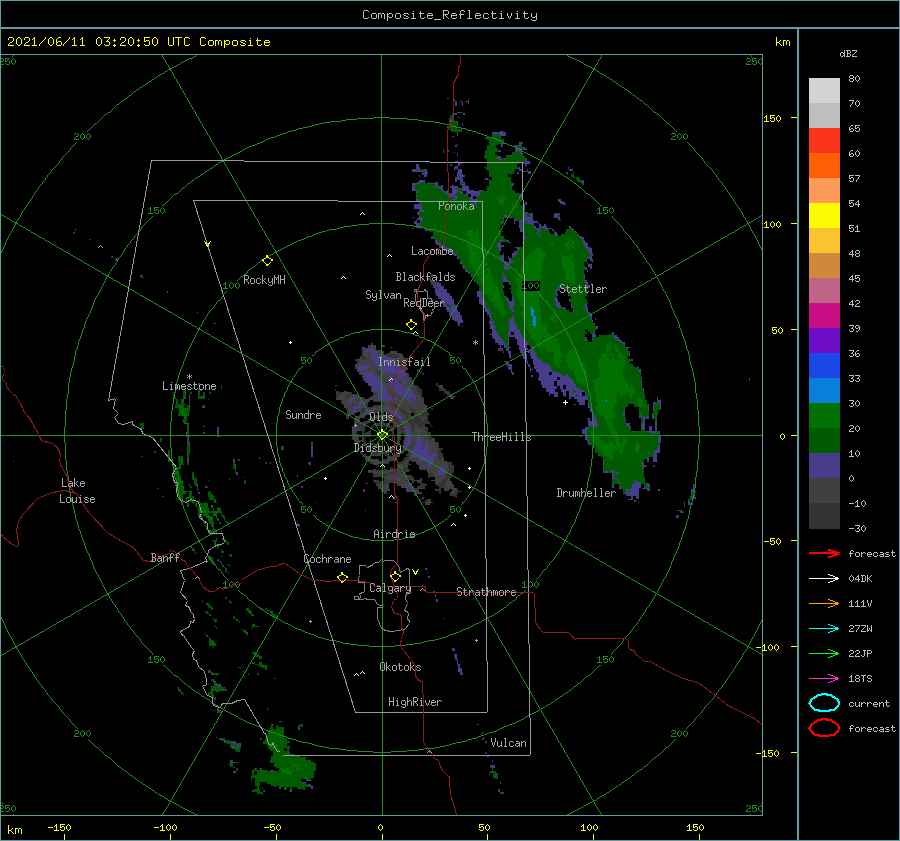Image resolution: width=900 pixels, height=841 pixels.
Task: Click the Lacombe label
Action: click(x=432, y=251)
